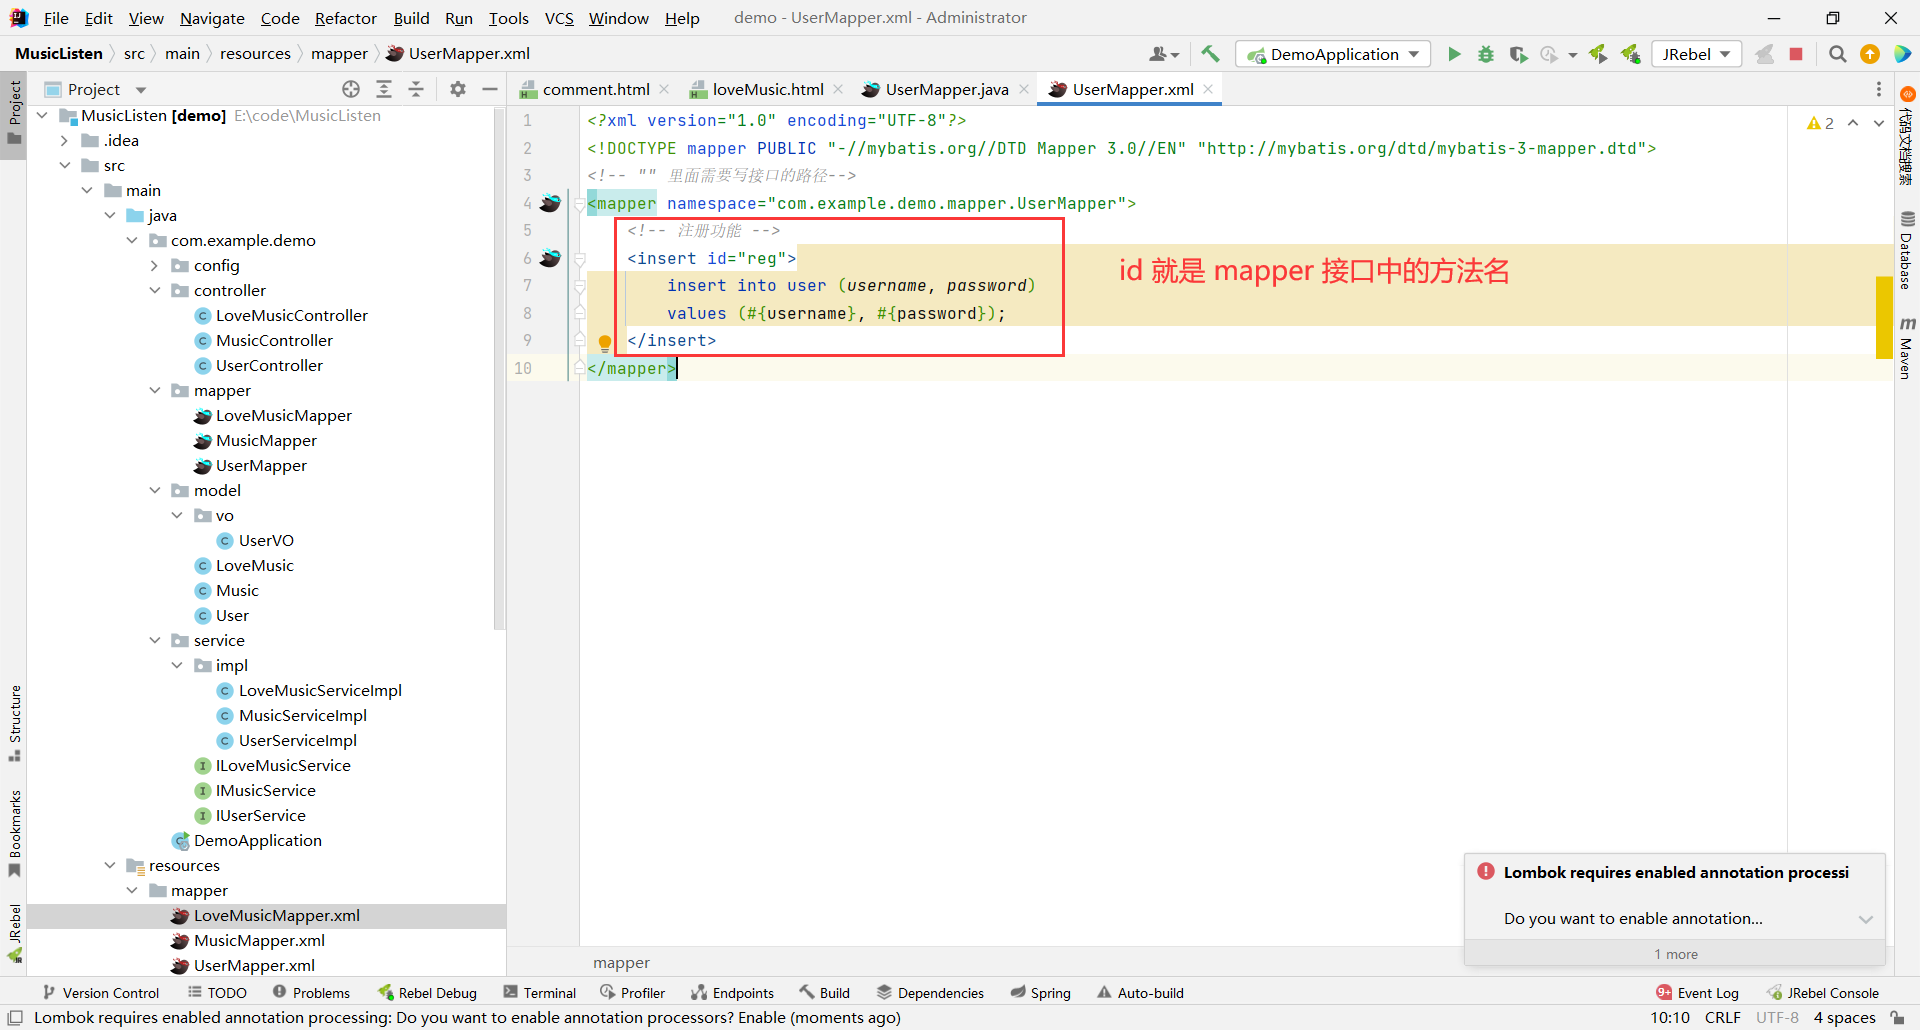Collapse the controller folder in tree
1920x1030 pixels.
[x=155, y=291]
